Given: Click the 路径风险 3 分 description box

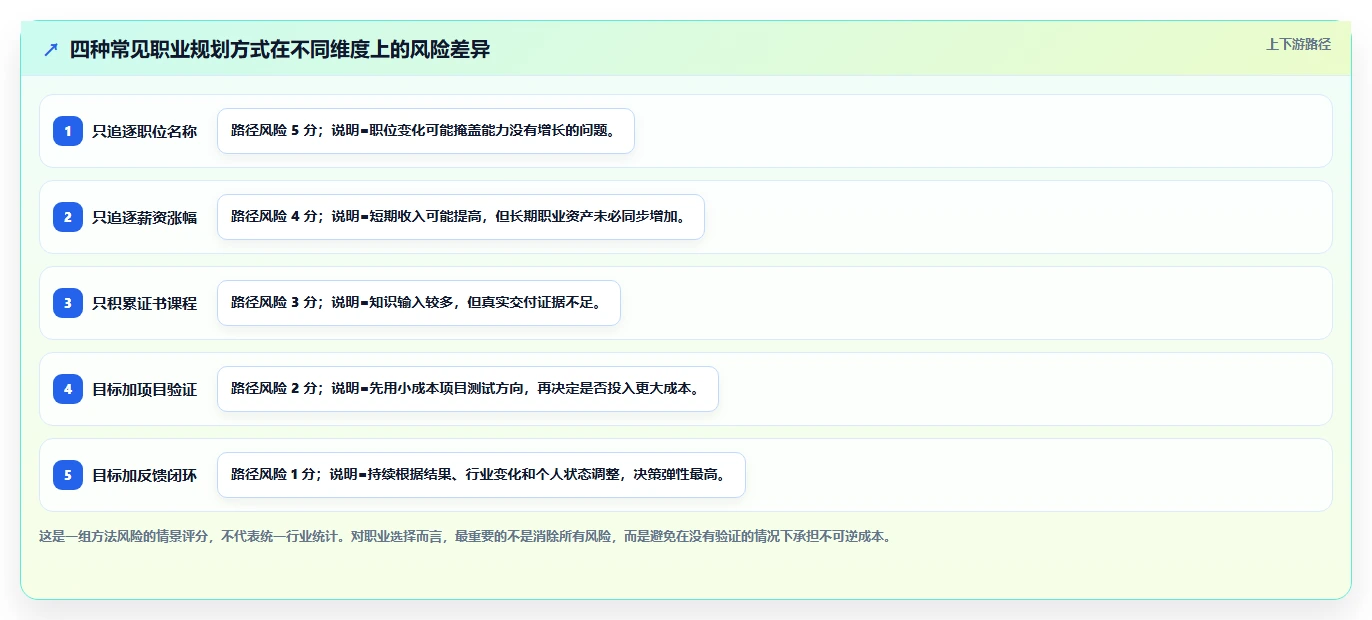Looking at the screenshot, I should [x=419, y=303].
